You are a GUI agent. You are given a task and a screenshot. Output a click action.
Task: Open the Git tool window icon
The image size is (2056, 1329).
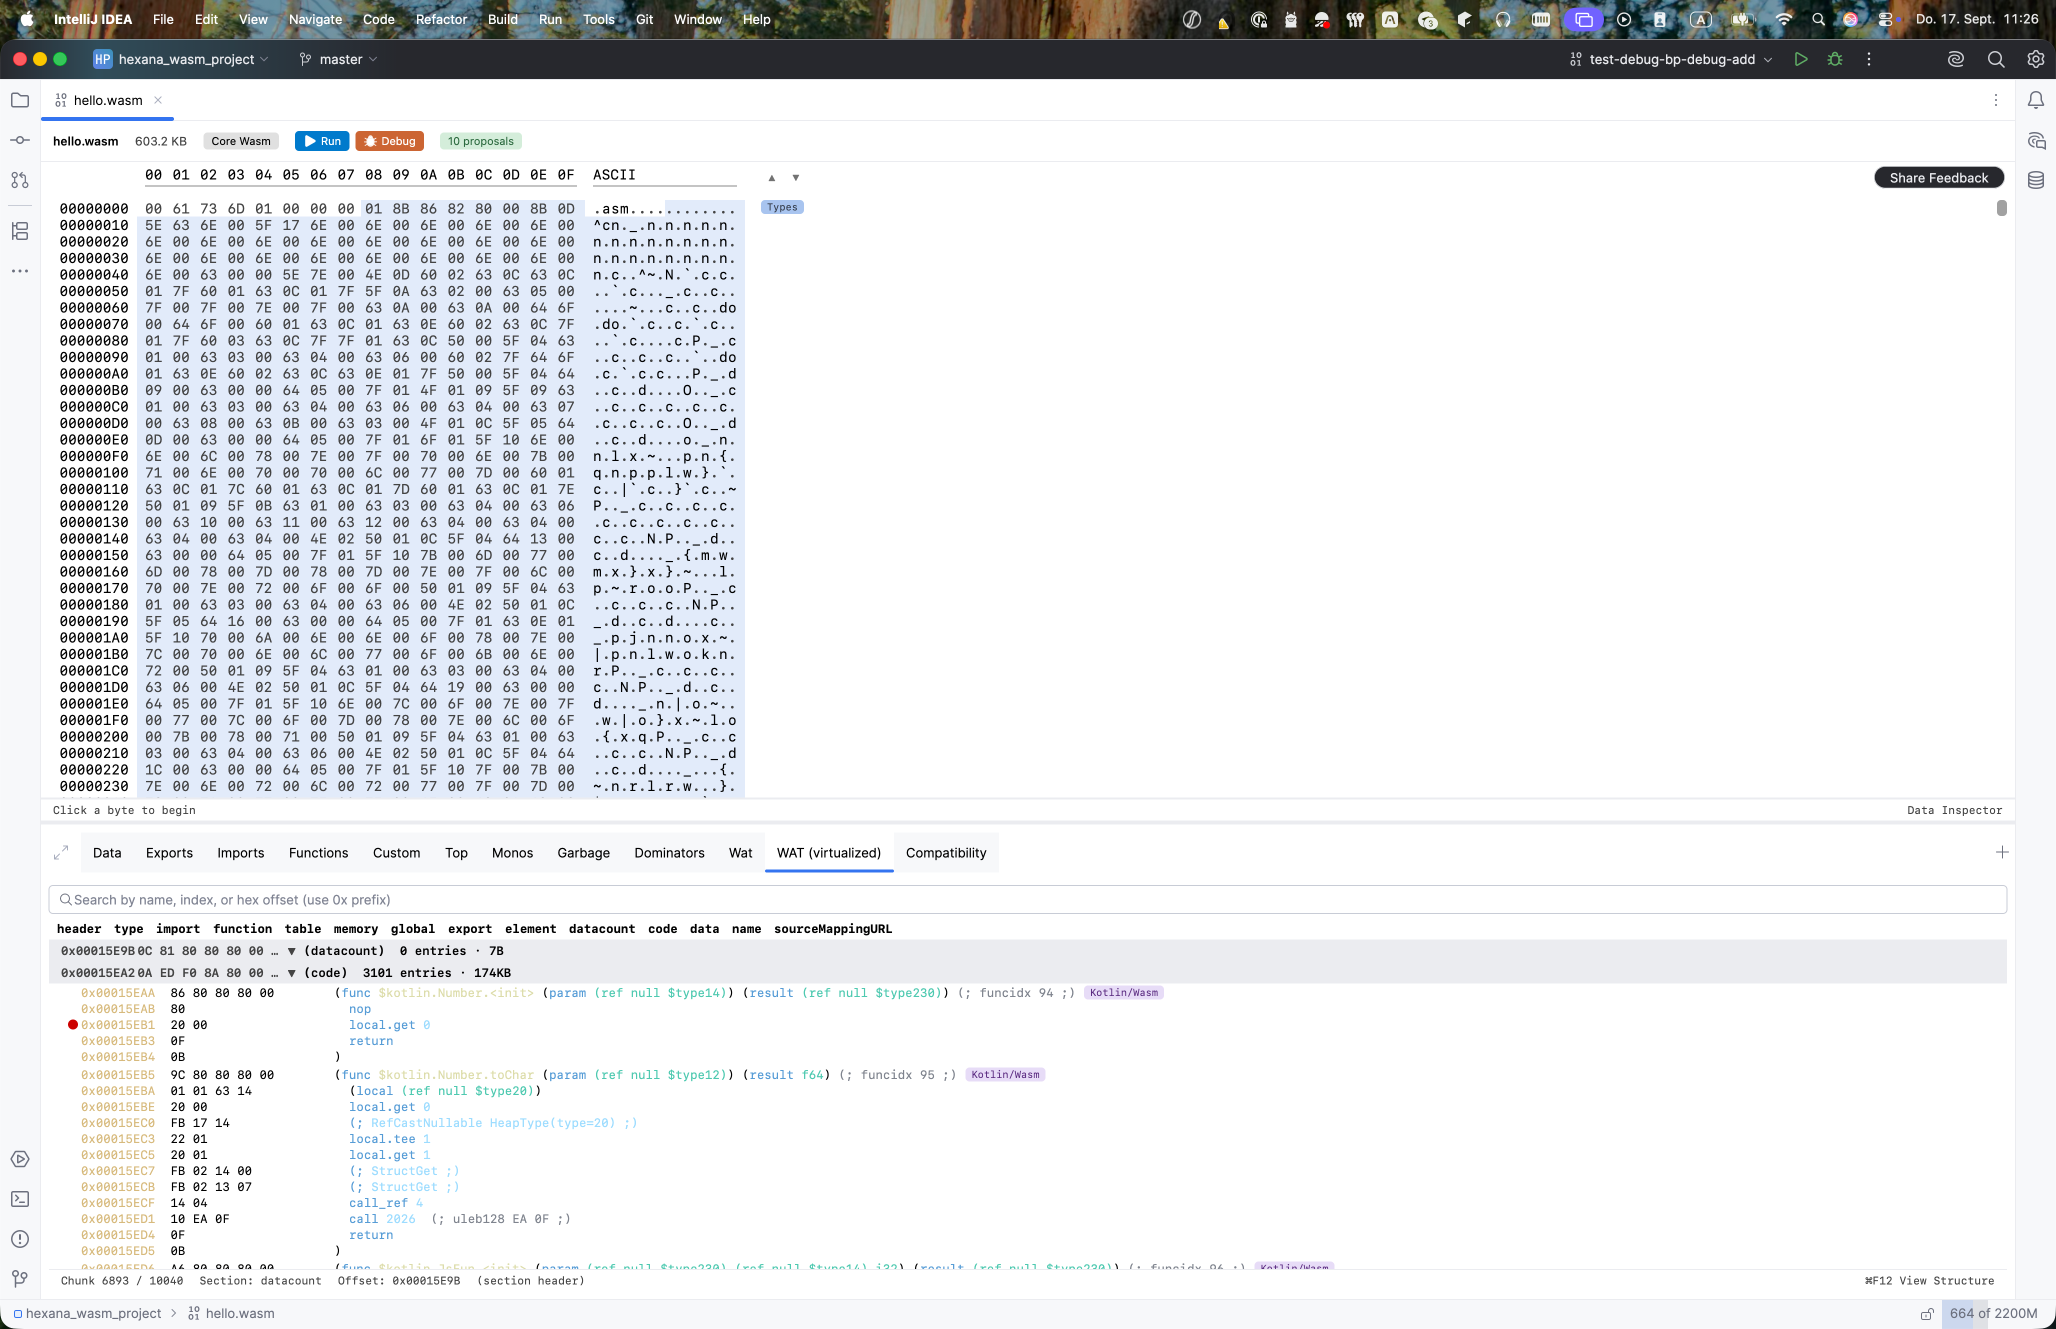(x=20, y=1279)
